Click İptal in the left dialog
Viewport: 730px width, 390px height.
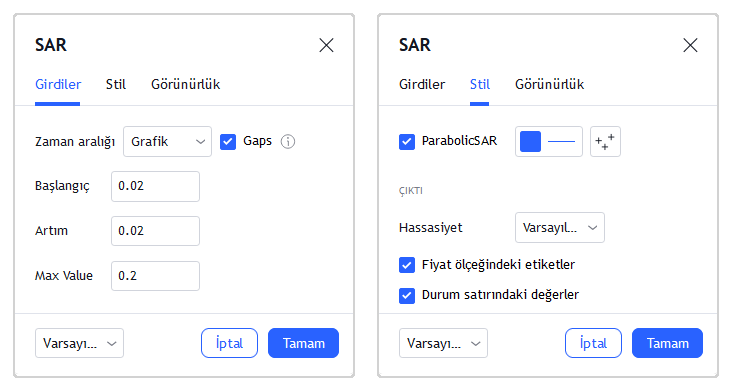230,343
